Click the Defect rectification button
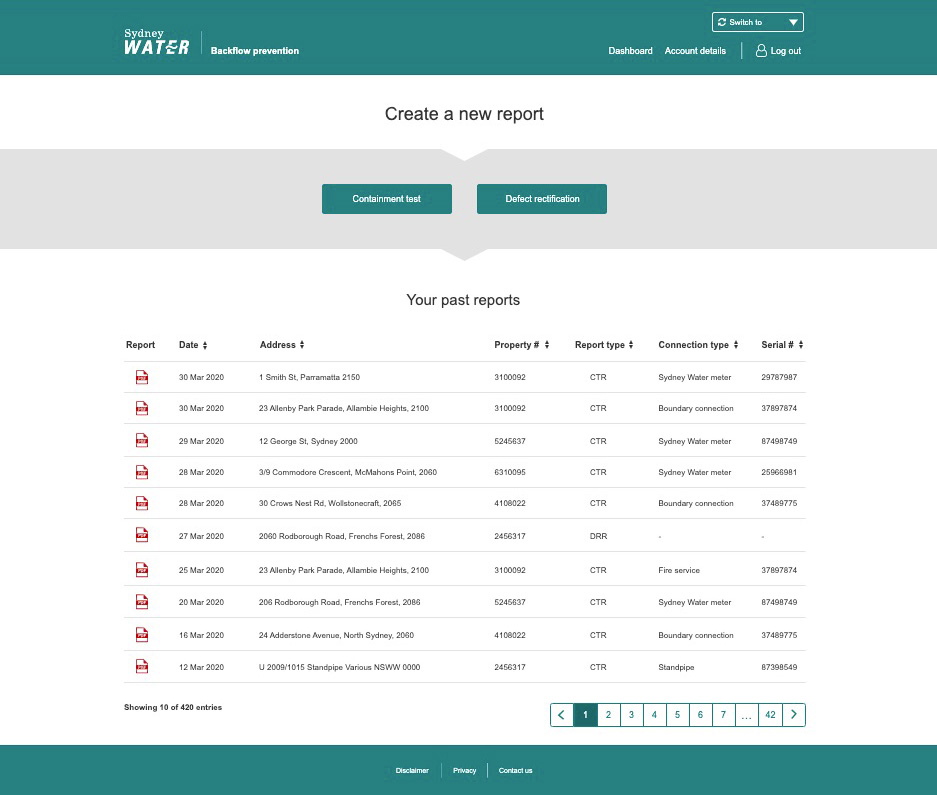937x795 pixels. (542, 199)
